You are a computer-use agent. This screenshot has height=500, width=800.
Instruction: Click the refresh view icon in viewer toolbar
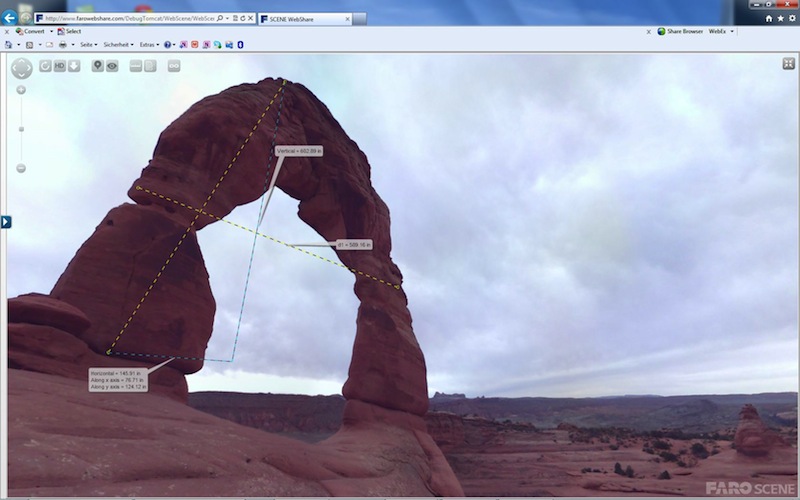tap(46, 66)
